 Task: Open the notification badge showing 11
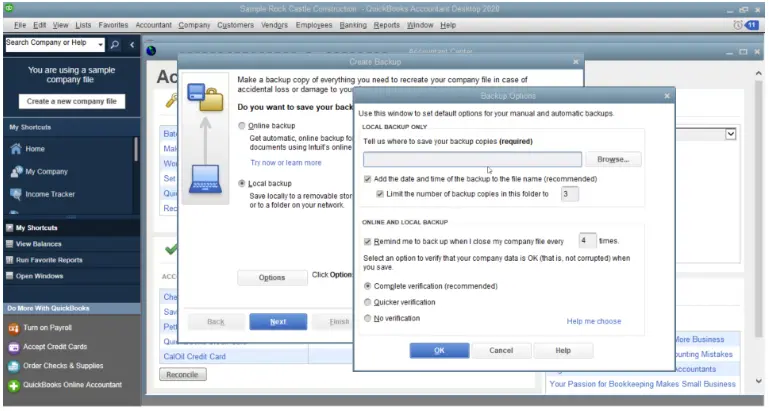pyautogui.click(x=752, y=25)
